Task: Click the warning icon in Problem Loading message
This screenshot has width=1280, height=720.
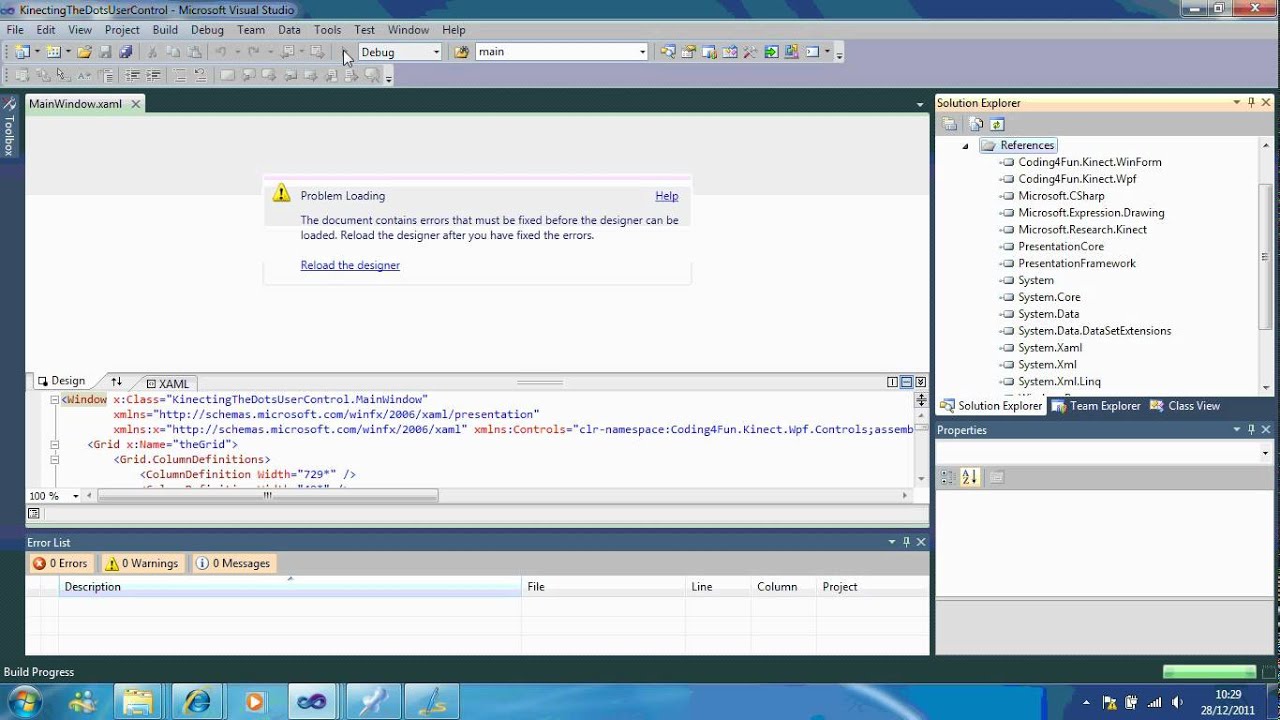Action: pos(281,194)
